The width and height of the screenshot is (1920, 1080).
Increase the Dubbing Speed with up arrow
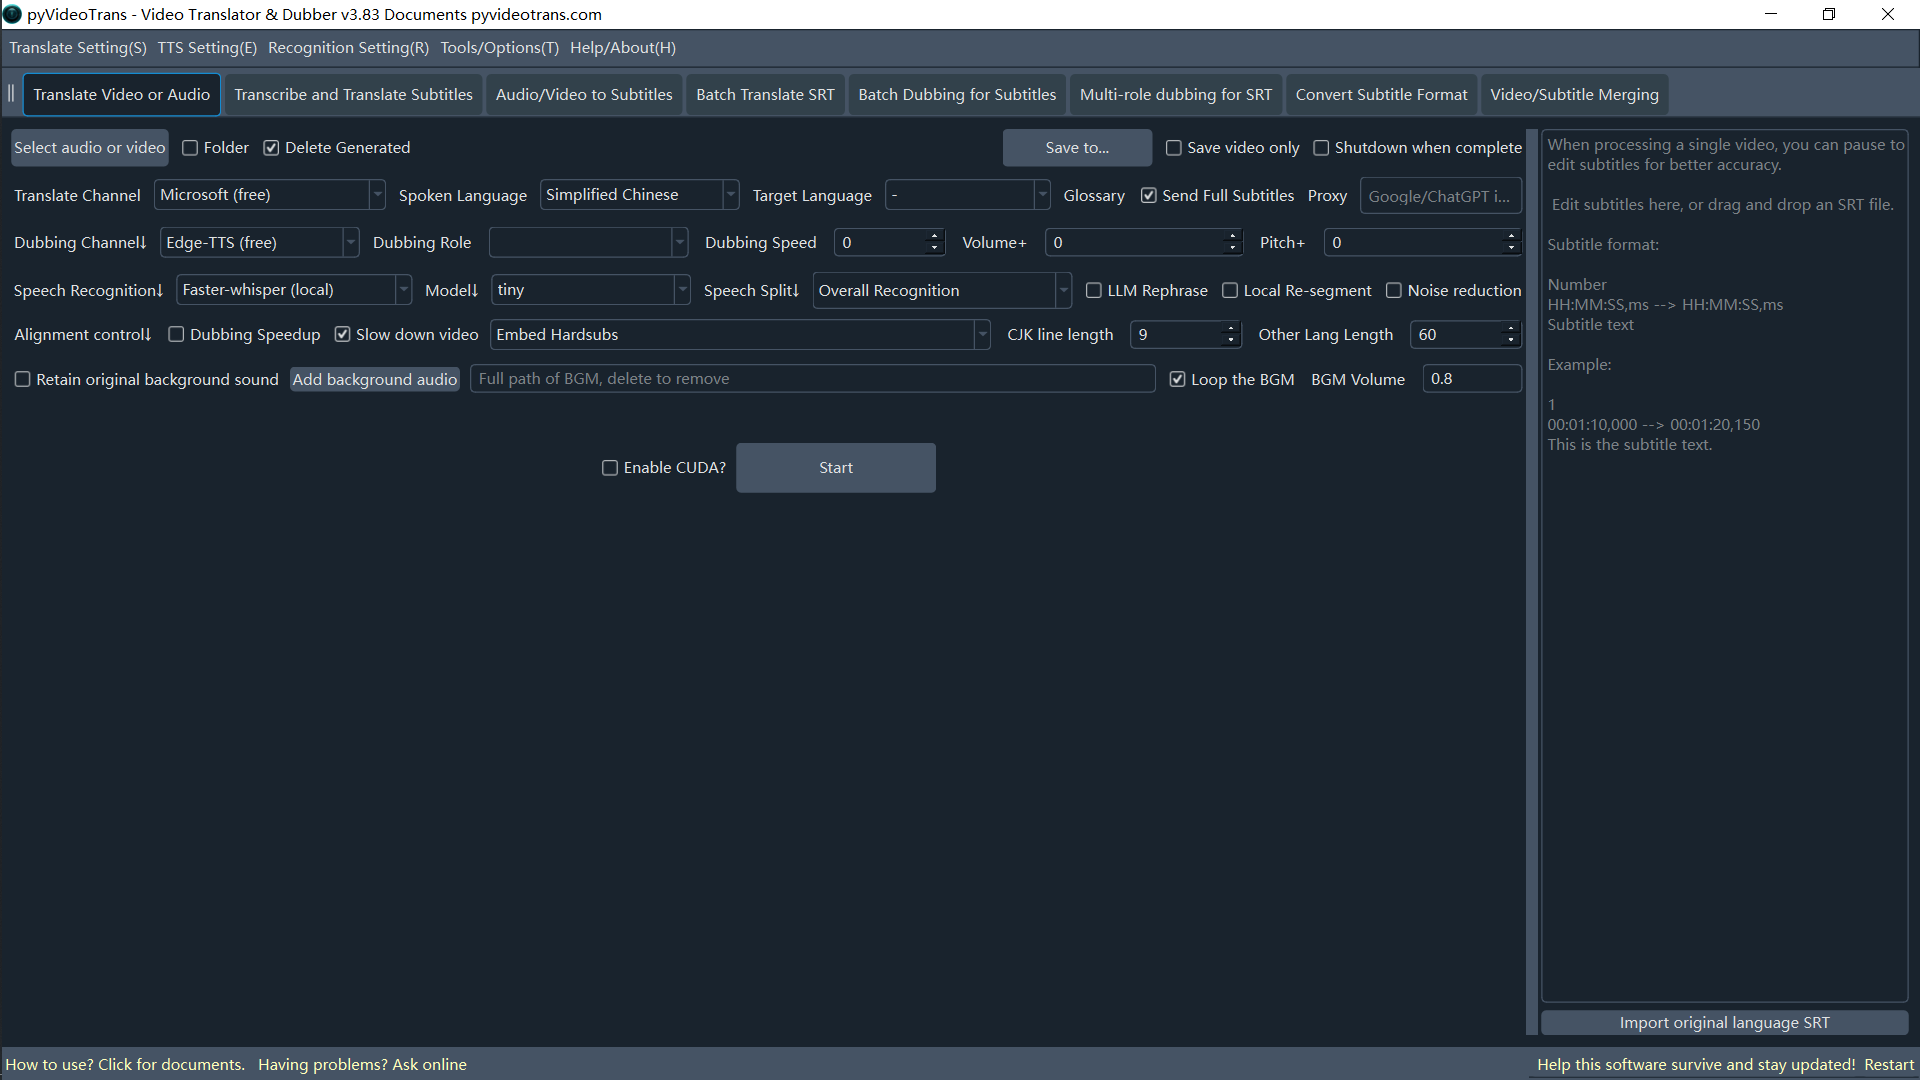coord(934,237)
